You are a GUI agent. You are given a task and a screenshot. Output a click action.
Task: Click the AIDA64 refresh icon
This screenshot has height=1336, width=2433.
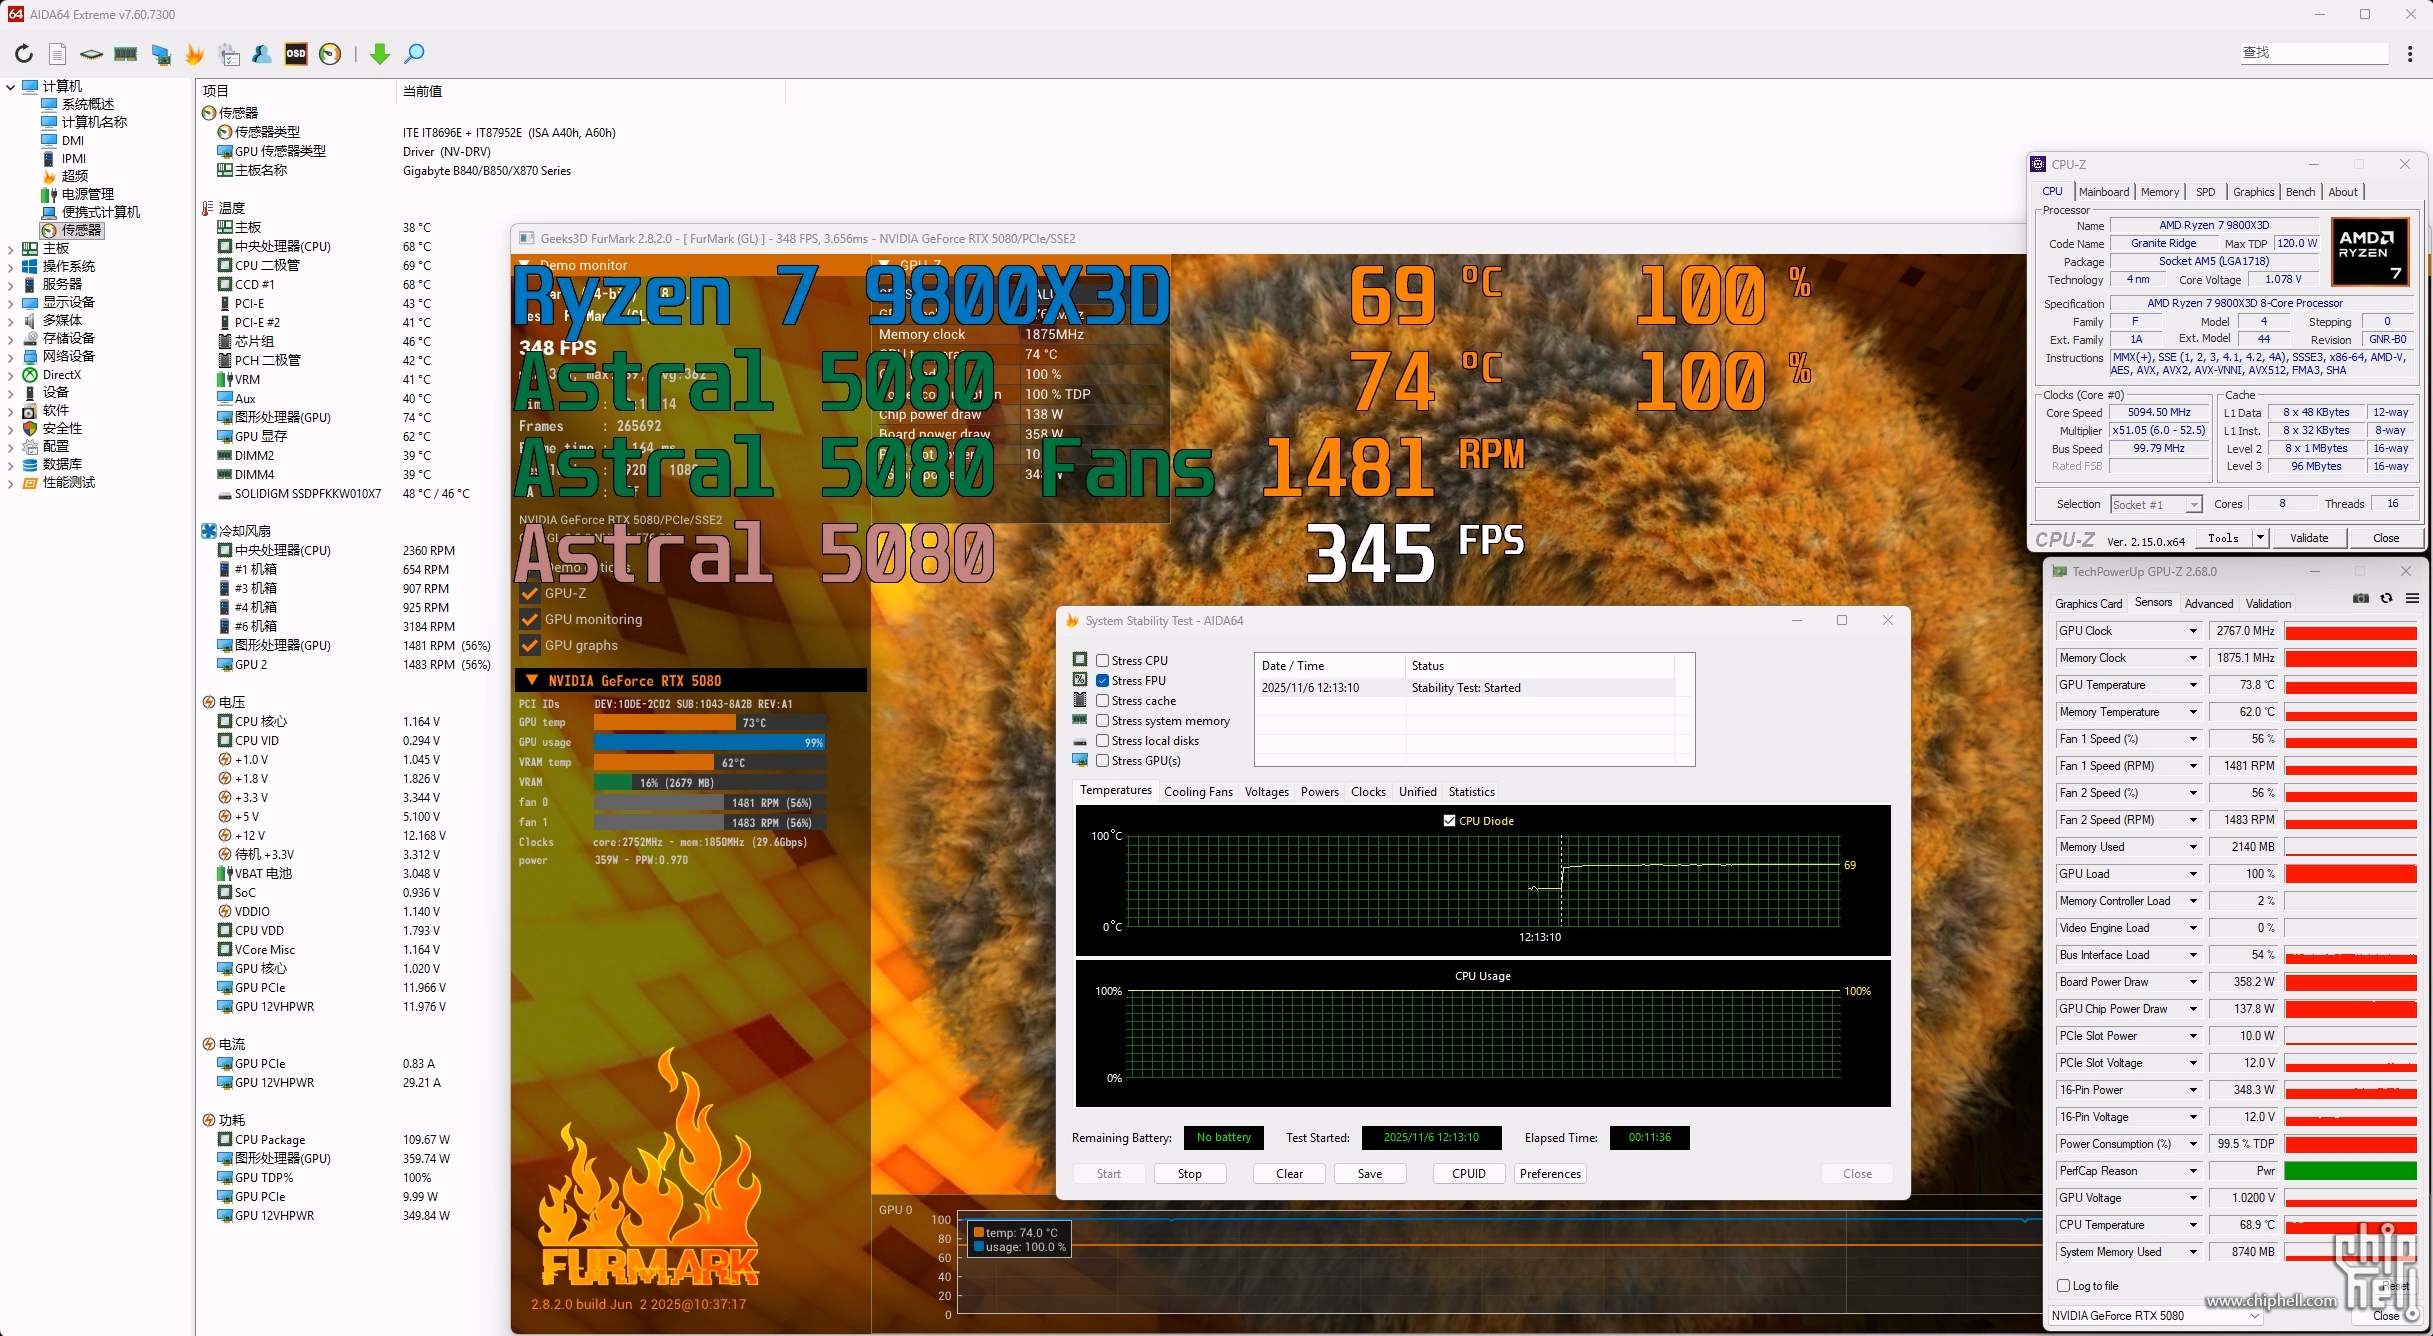coord(24,54)
